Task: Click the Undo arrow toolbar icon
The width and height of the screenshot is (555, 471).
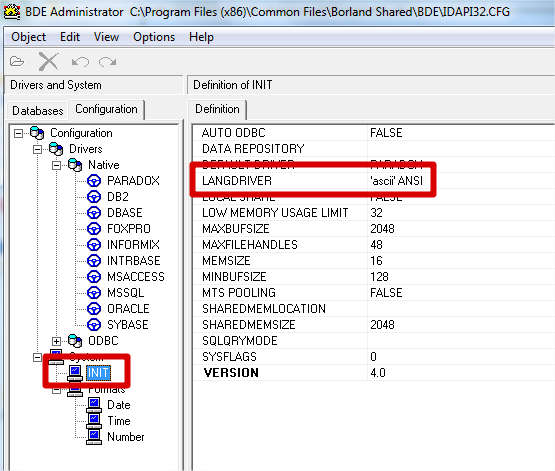Action: (80, 62)
